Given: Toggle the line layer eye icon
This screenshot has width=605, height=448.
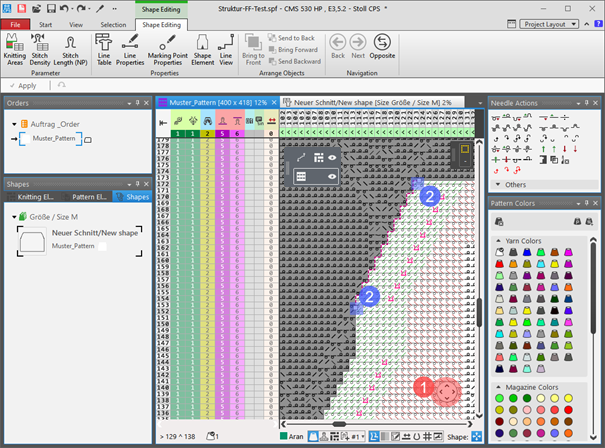Looking at the screenshot, I should click(x=333, y=157).
